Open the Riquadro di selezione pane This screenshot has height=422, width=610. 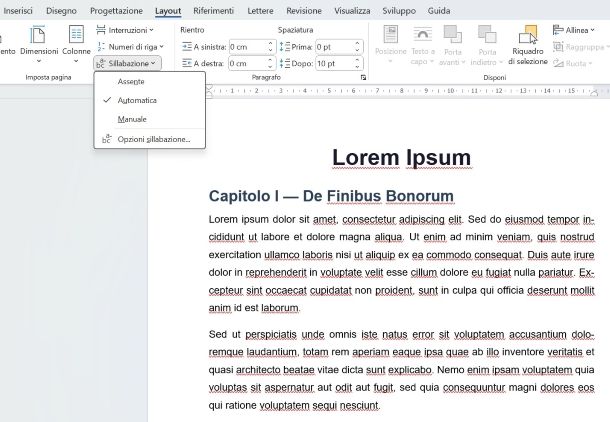tap(528, 45)
